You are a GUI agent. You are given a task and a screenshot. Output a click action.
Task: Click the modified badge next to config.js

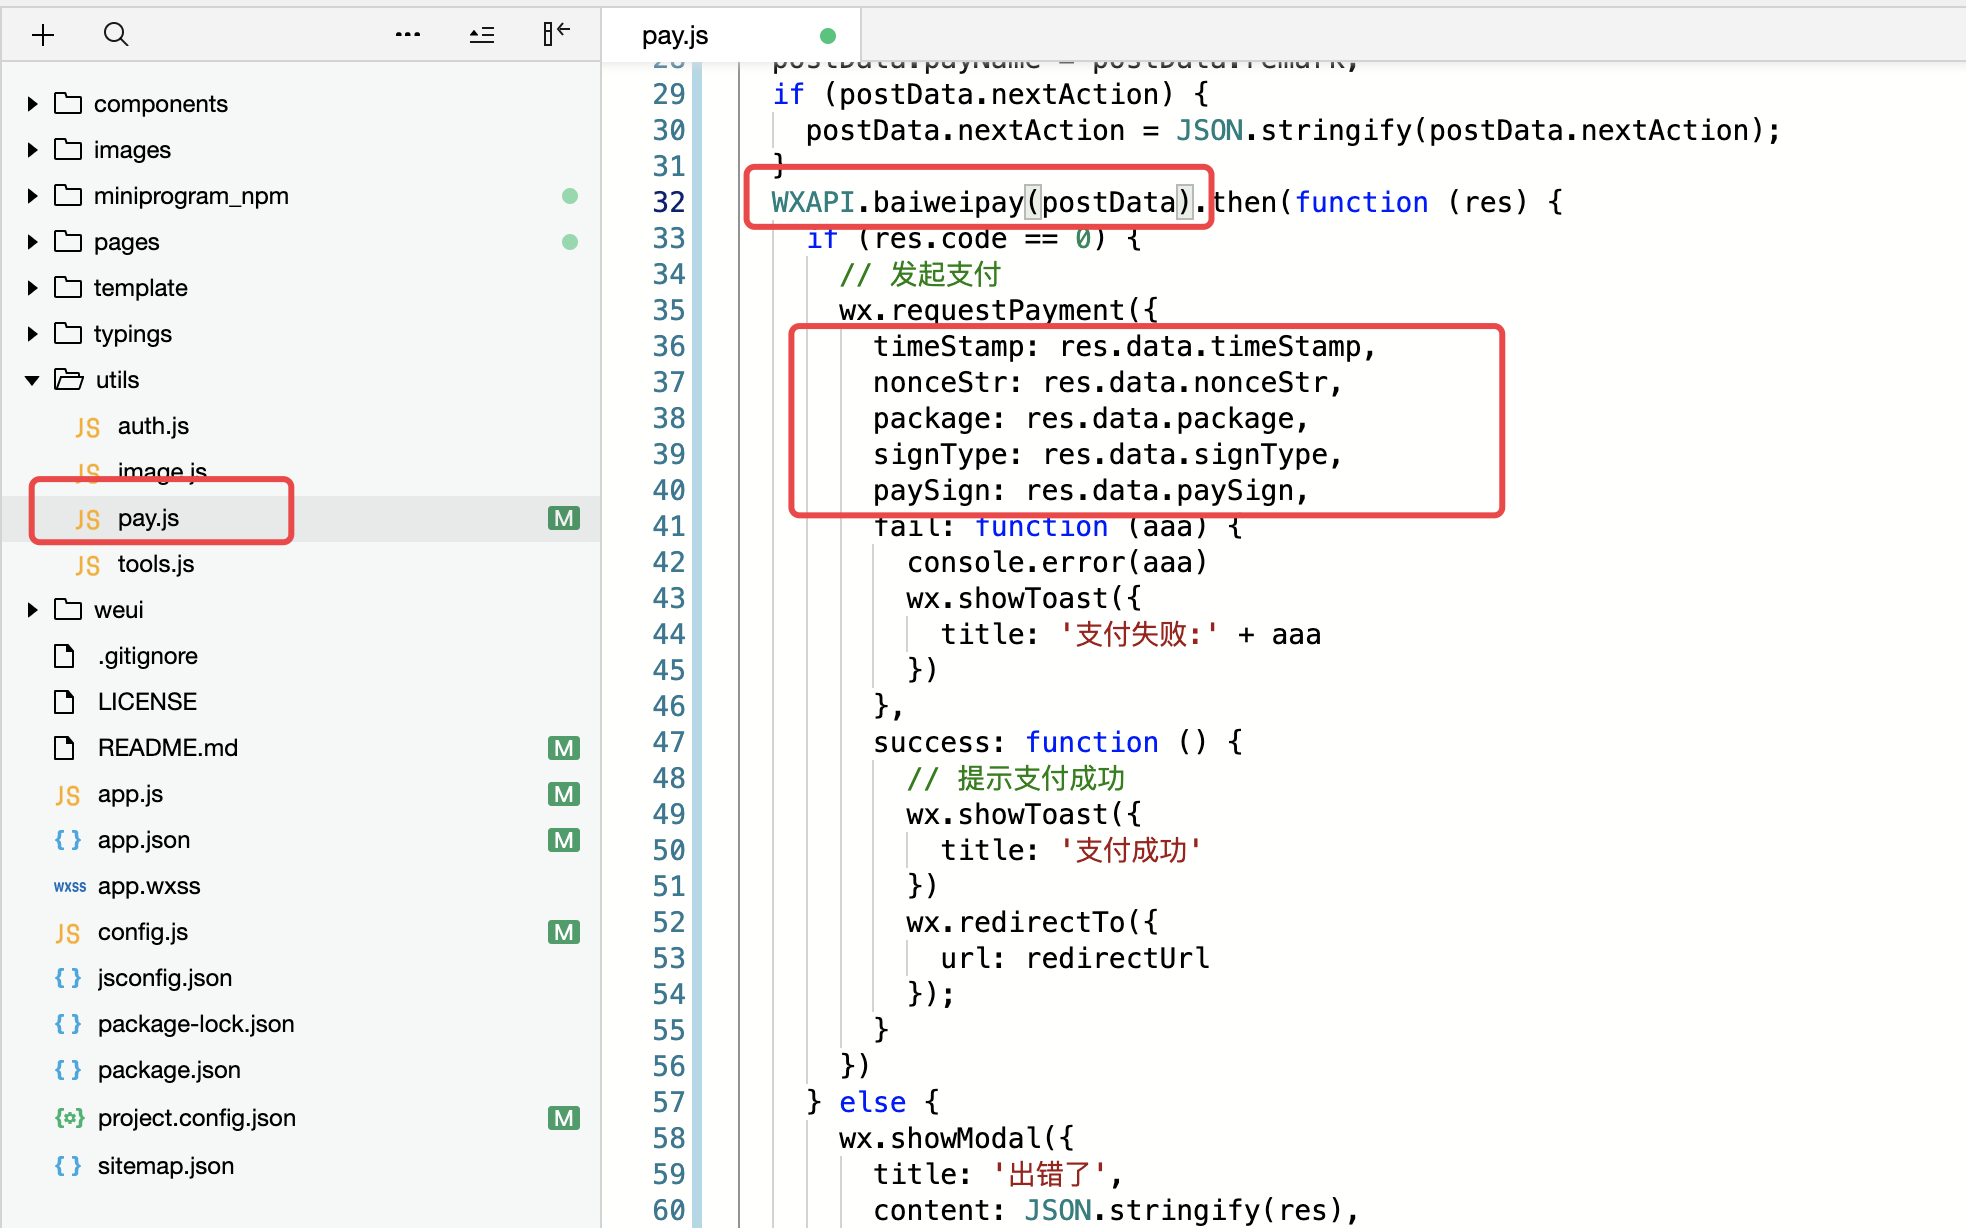(564, 932)
